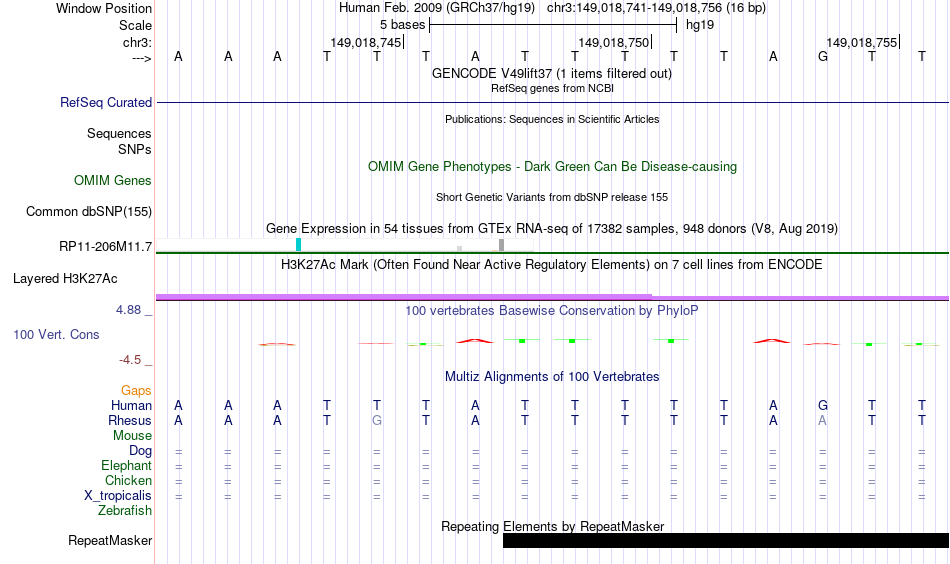
Task: Select the X_tropicalis alignment row label
Action: pos(118,496)
